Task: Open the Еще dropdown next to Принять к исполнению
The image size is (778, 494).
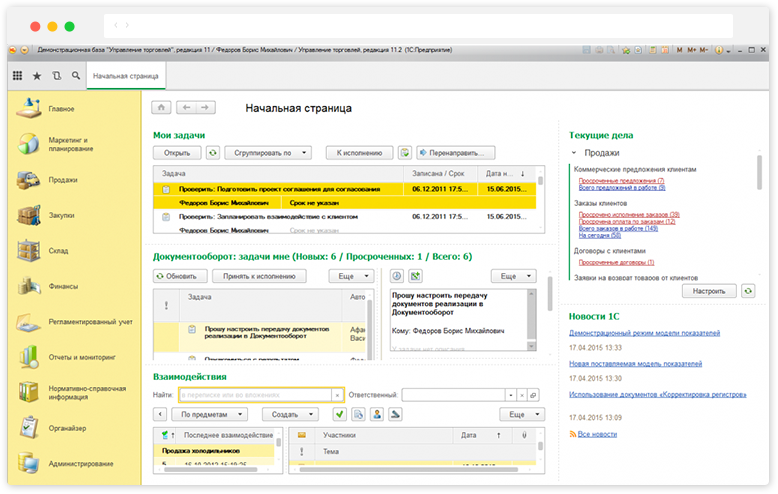Action: point(351,276)
